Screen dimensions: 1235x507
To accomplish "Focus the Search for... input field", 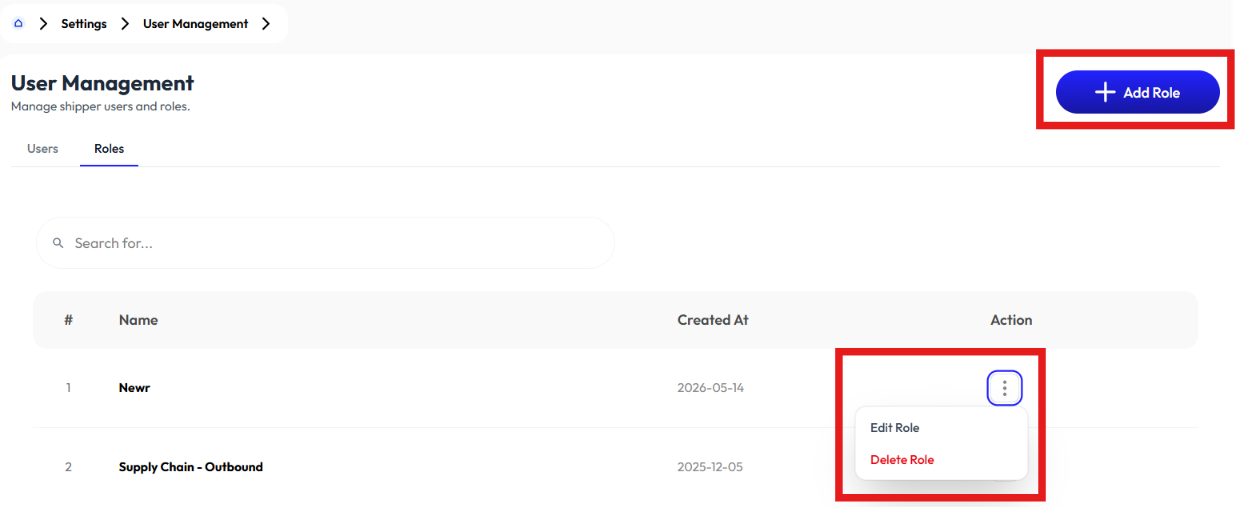I will pyautogui.click(x=325, y=243).
